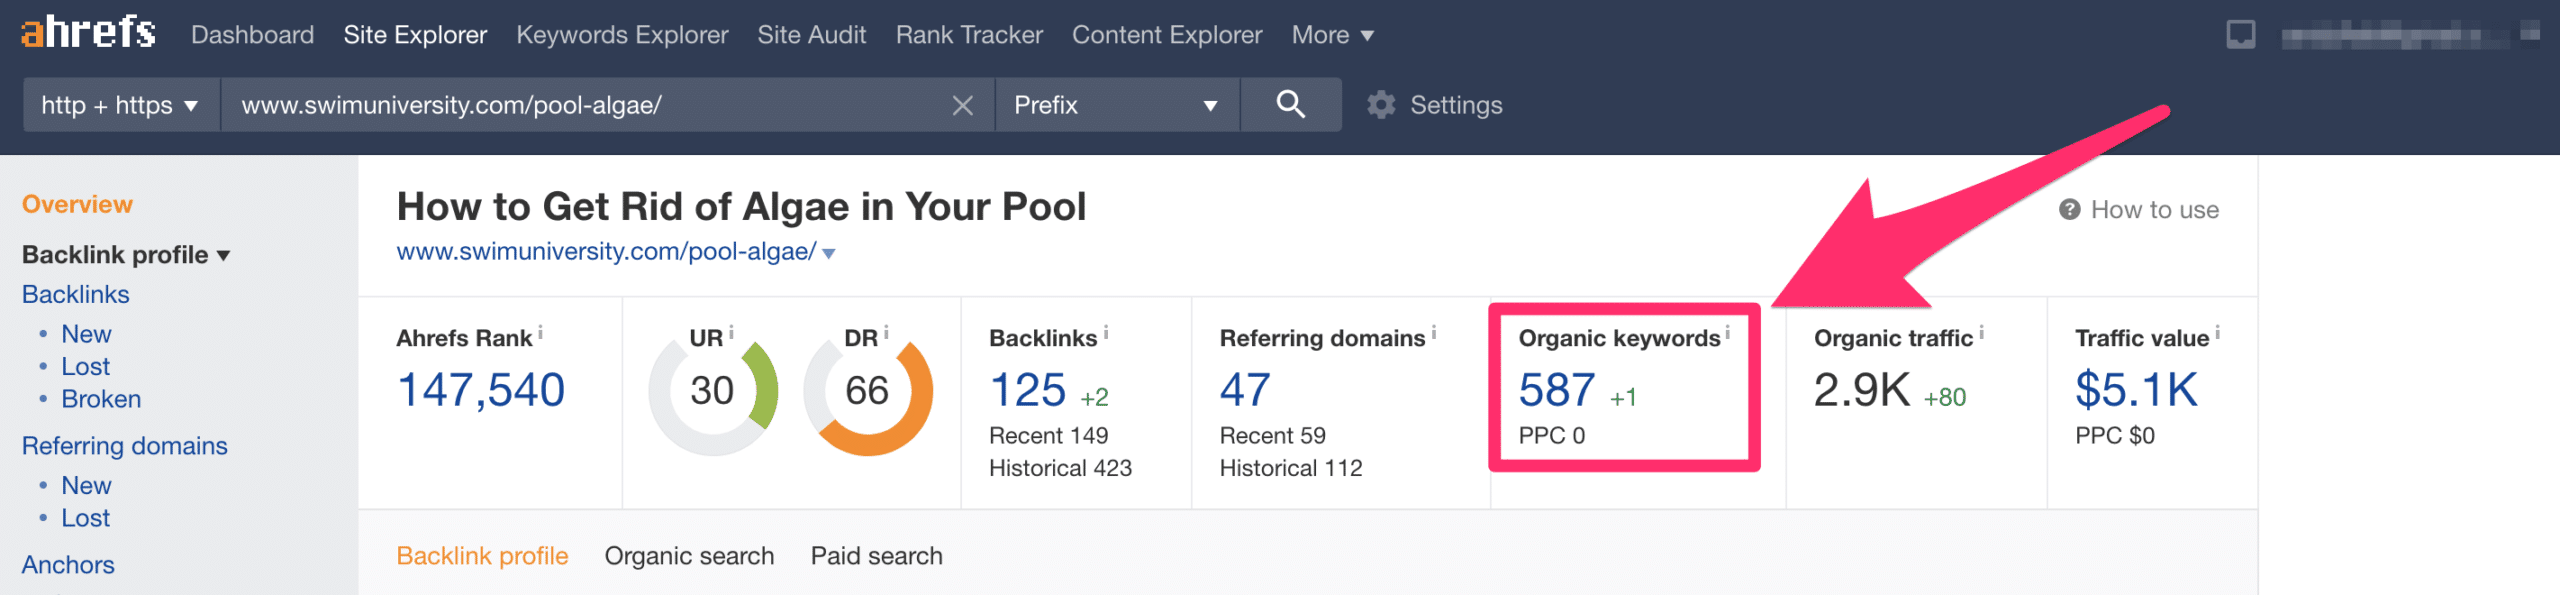Image resolution: width=2560 pixels, height=595 pixels.
Task: Open Keywords Explorer
Action: click(x=622, y=35)
